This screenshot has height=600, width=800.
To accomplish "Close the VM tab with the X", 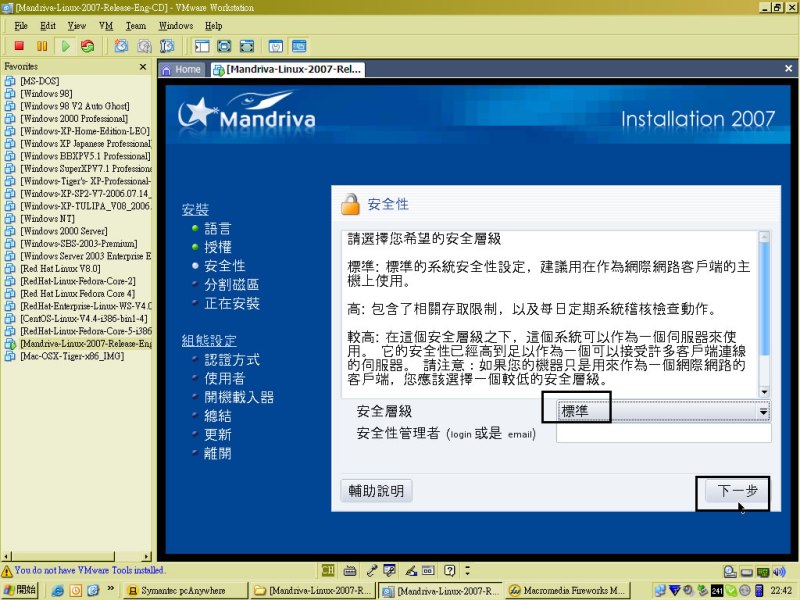I will [788, 68].
